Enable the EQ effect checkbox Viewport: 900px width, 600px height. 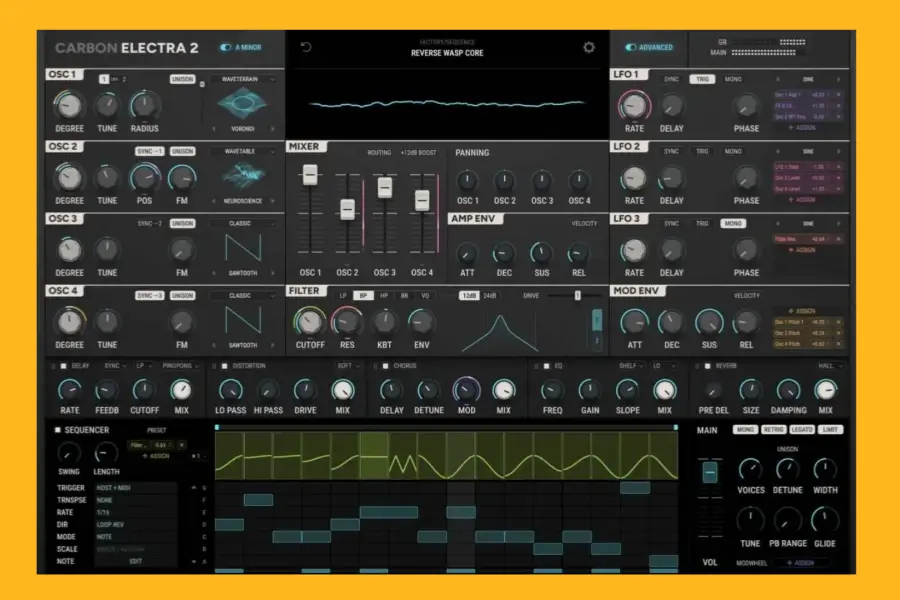[546, 366]
